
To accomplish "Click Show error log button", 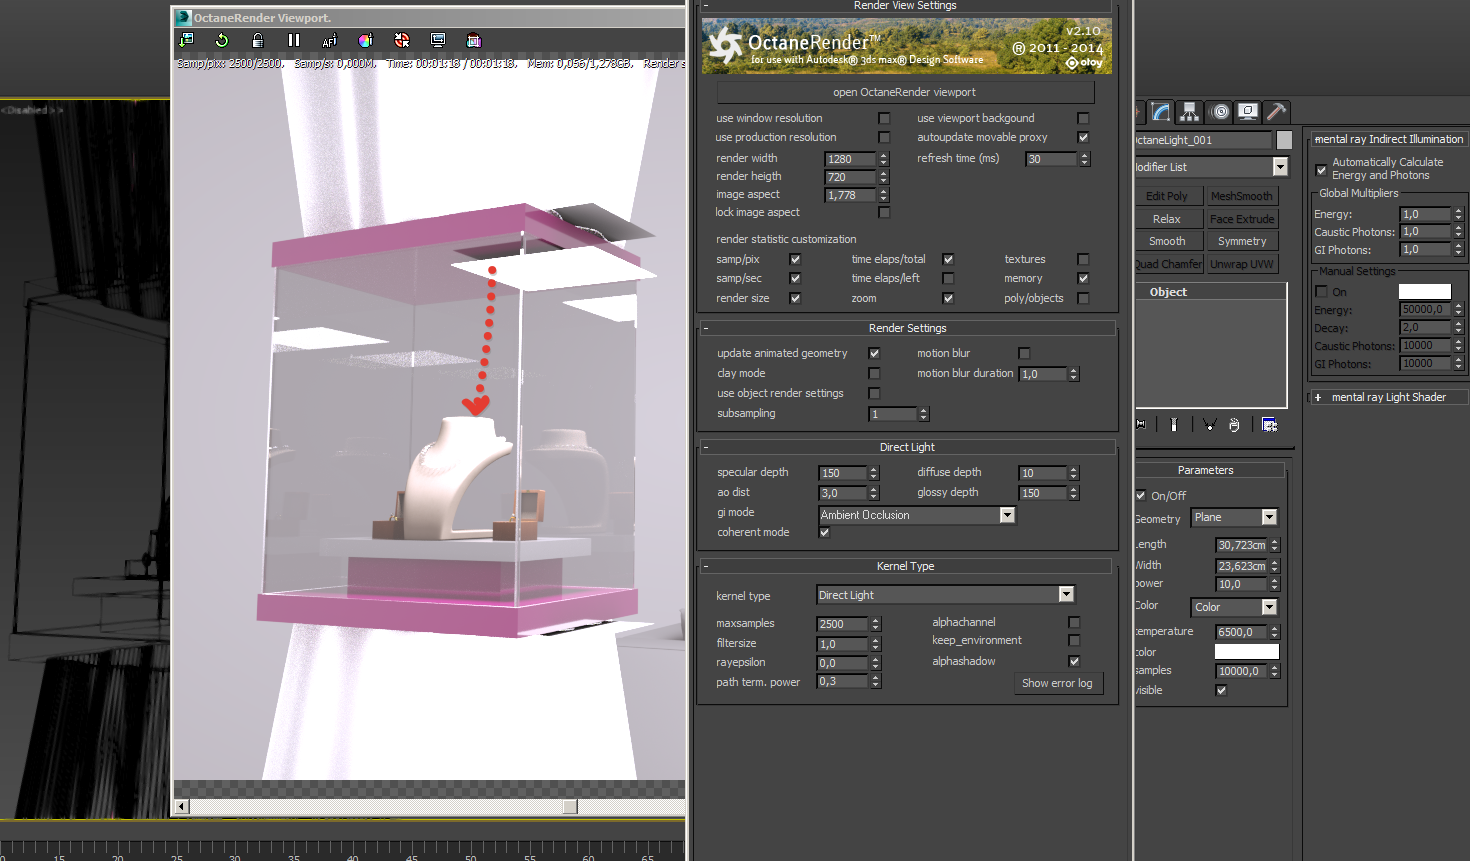I will pos(1057,683).
